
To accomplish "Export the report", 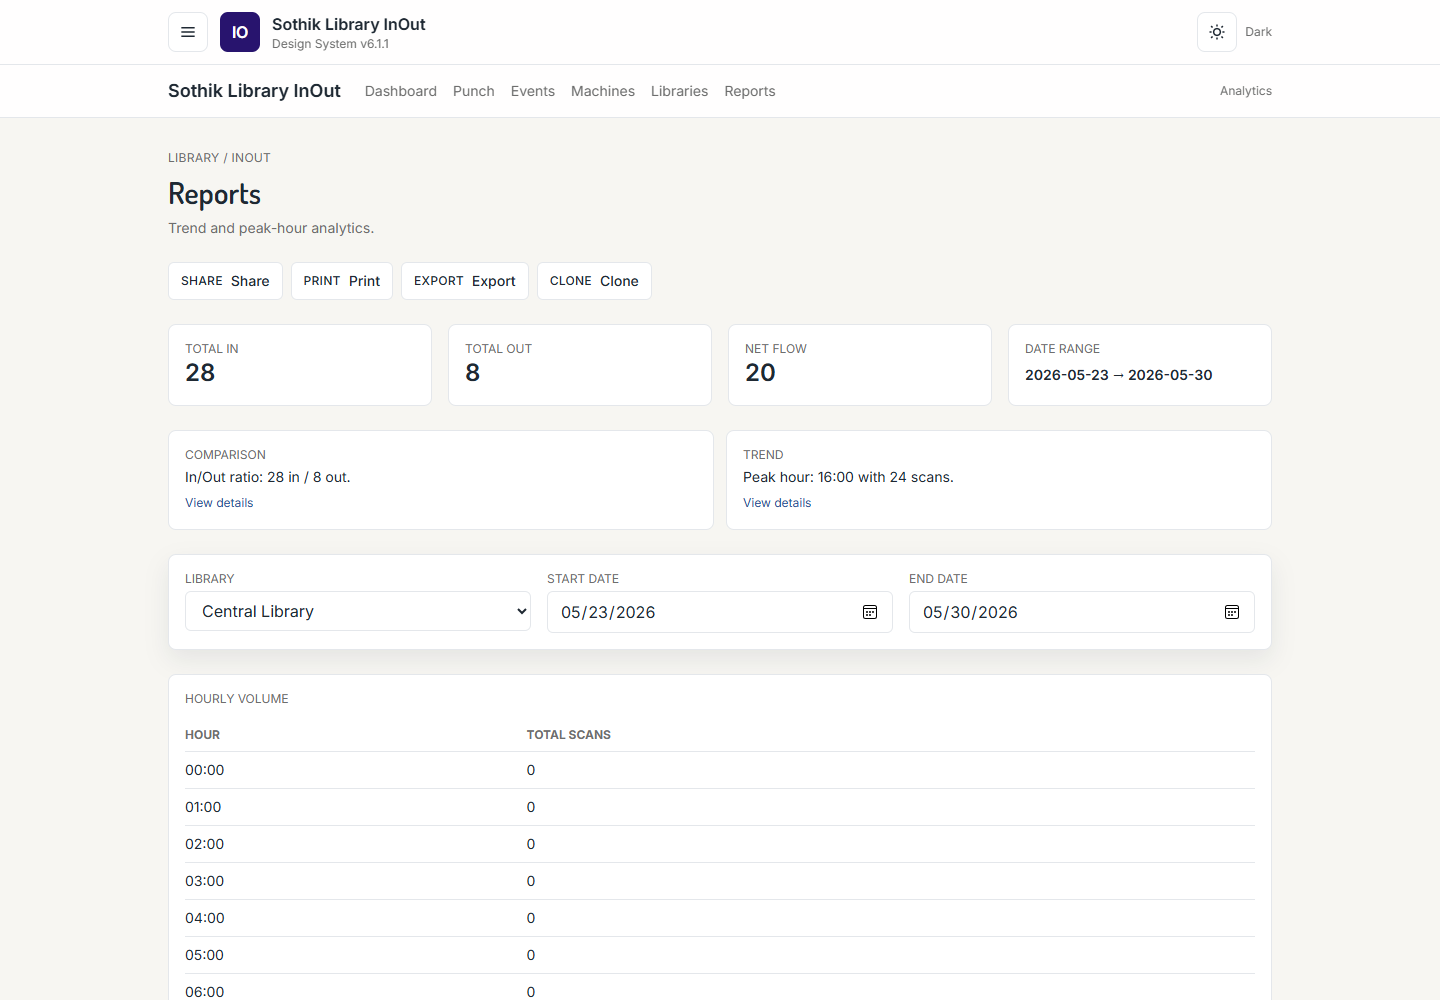I will tap(465, 281).
